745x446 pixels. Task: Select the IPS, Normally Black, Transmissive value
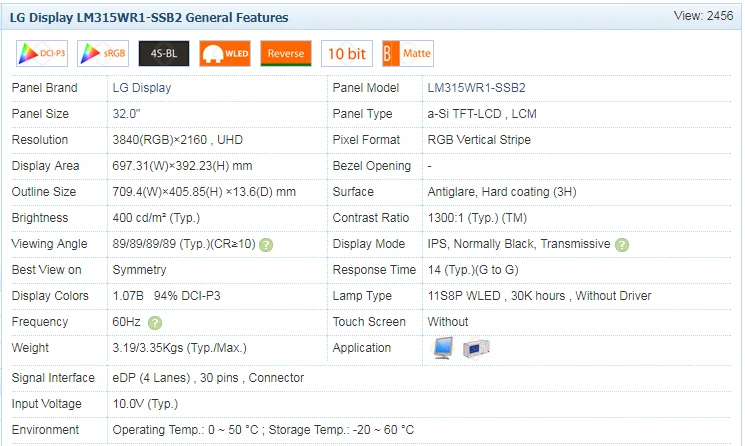tap(519, 244)
